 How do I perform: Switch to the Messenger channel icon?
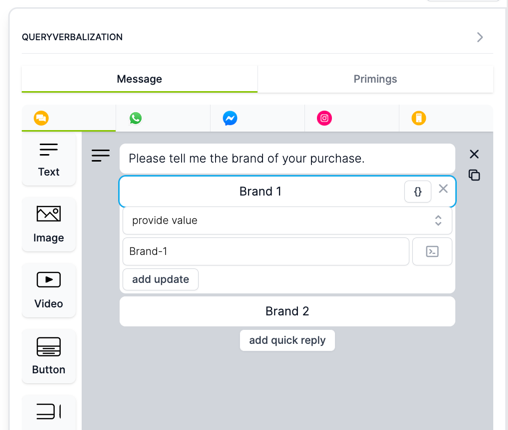click(230, 118)
